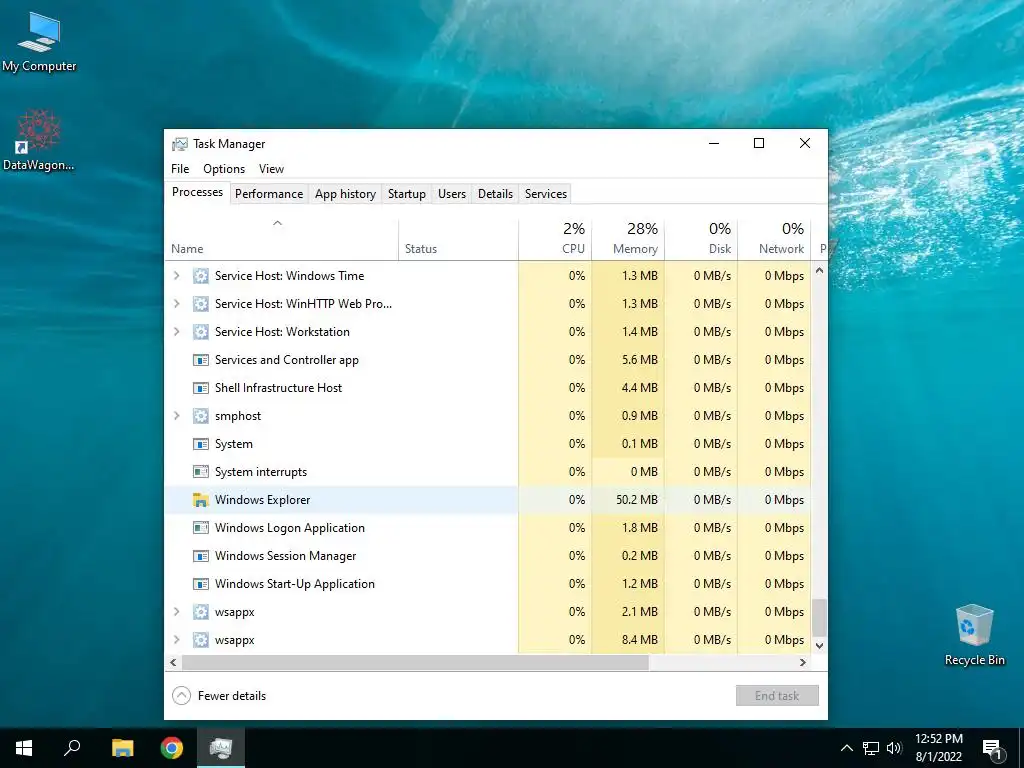Image resolution: width=1024 pixels, height=768 pixels.
Task: Sort processes by CPU column
Action: pyautogui.click(x=555, y=240)
